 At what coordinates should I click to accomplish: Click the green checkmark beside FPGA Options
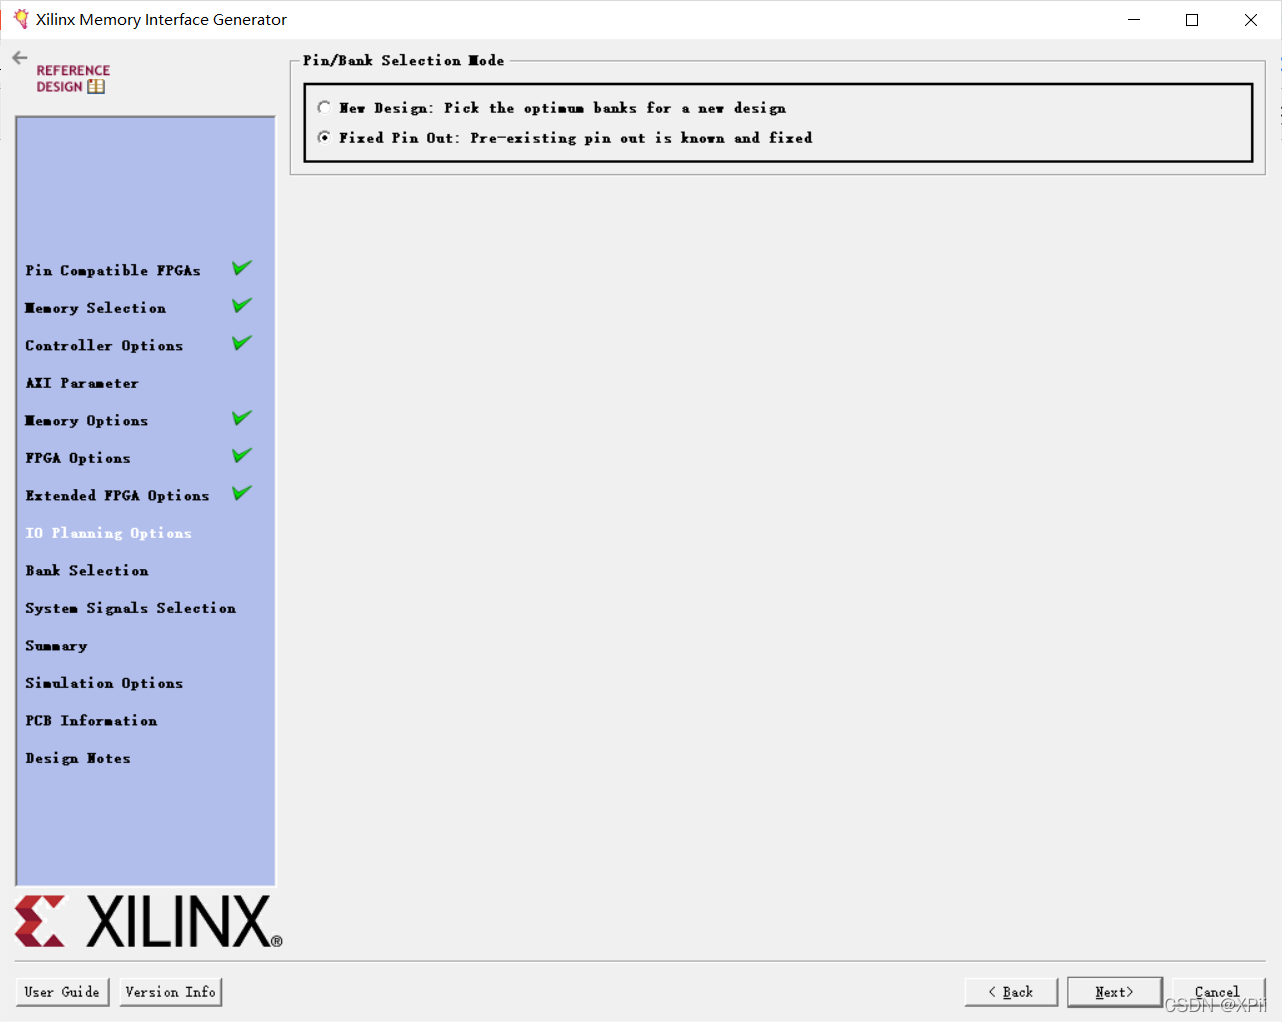click(x=242, y=455)
